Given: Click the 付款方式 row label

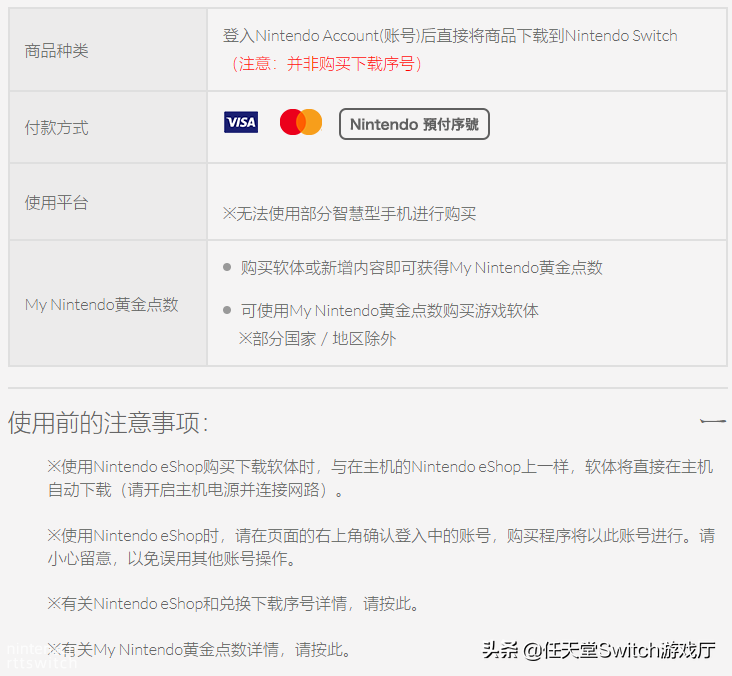Looking at the screenshot, I should coord(56,128).
